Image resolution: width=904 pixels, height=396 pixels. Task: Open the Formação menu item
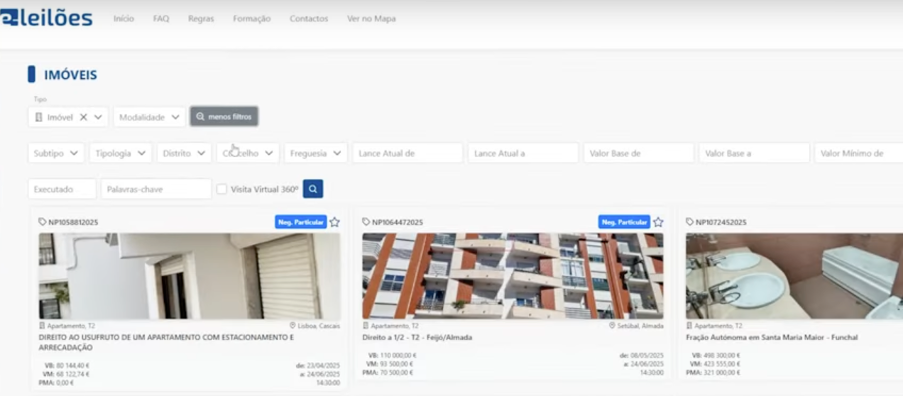[x=251, y=19]
